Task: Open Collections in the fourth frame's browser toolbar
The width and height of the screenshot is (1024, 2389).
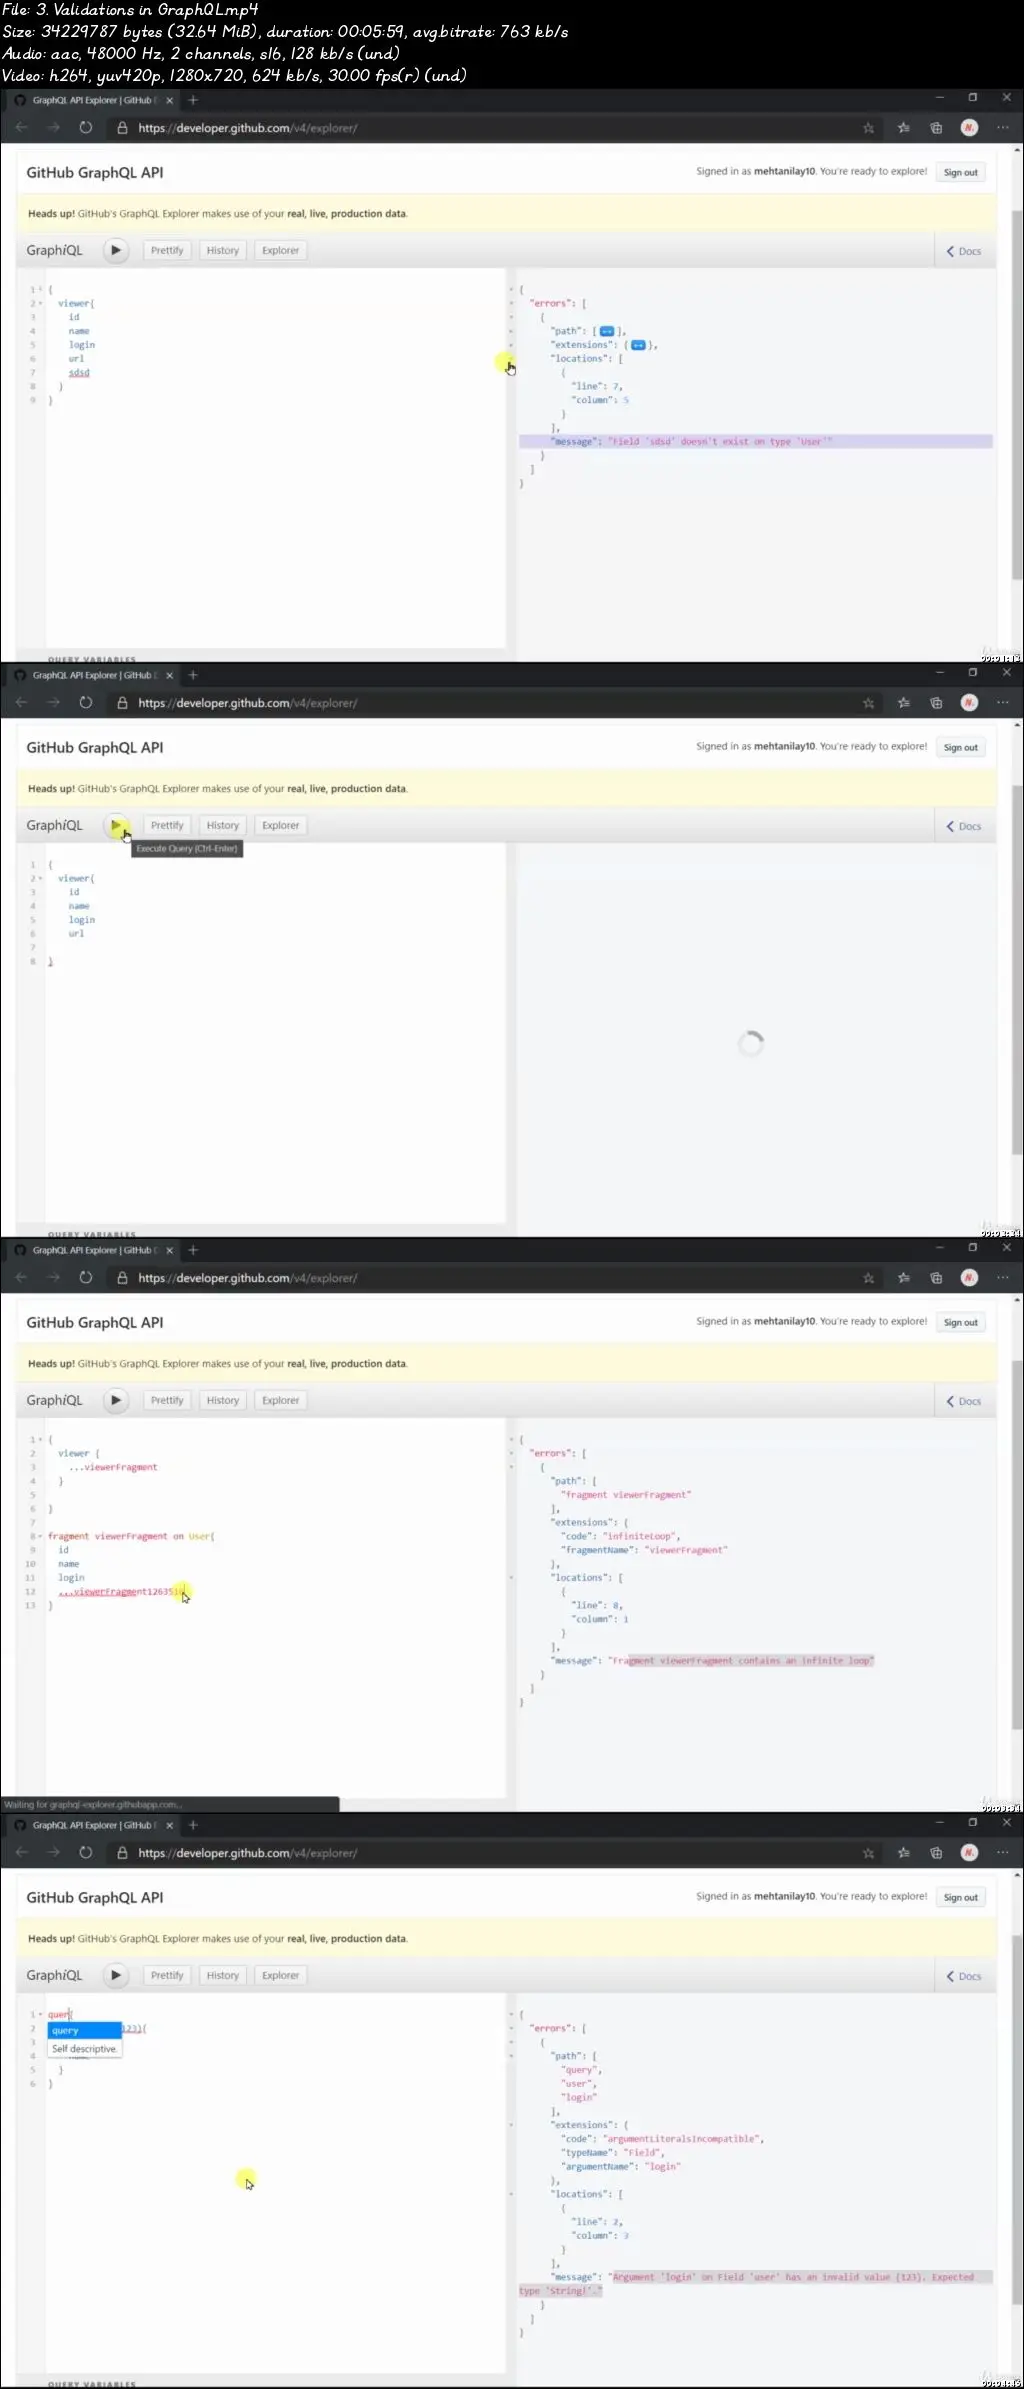Action: tap(936, 1853)
